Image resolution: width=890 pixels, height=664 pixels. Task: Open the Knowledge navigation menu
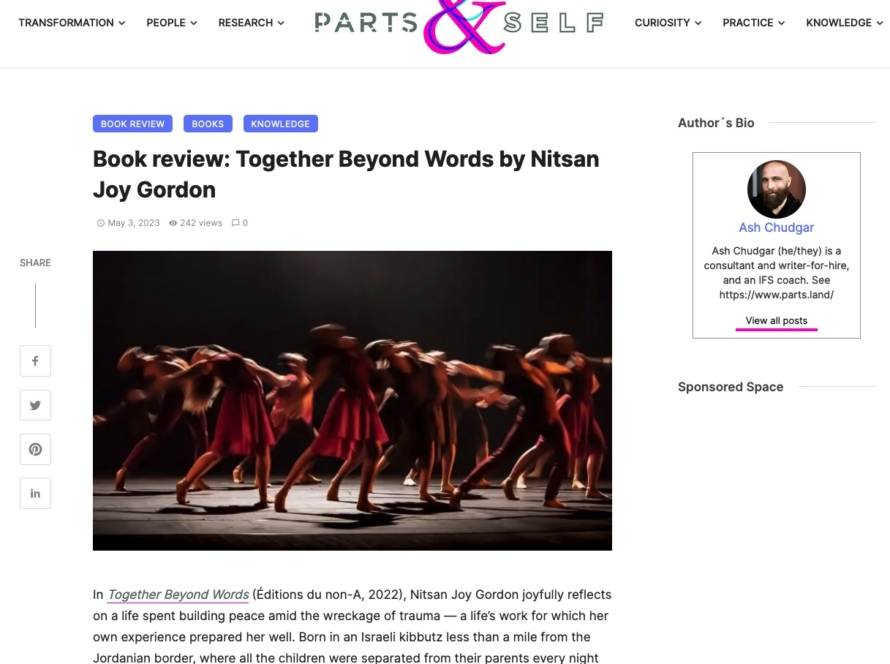click(x=844, y=23)
